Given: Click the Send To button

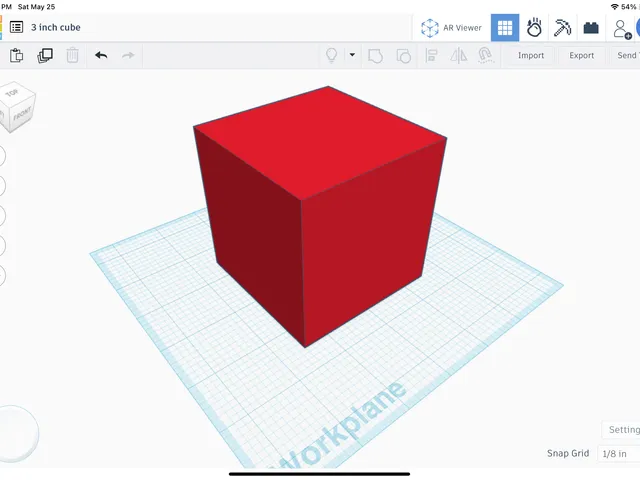Looking at the screenshot, I should (626, 56).
